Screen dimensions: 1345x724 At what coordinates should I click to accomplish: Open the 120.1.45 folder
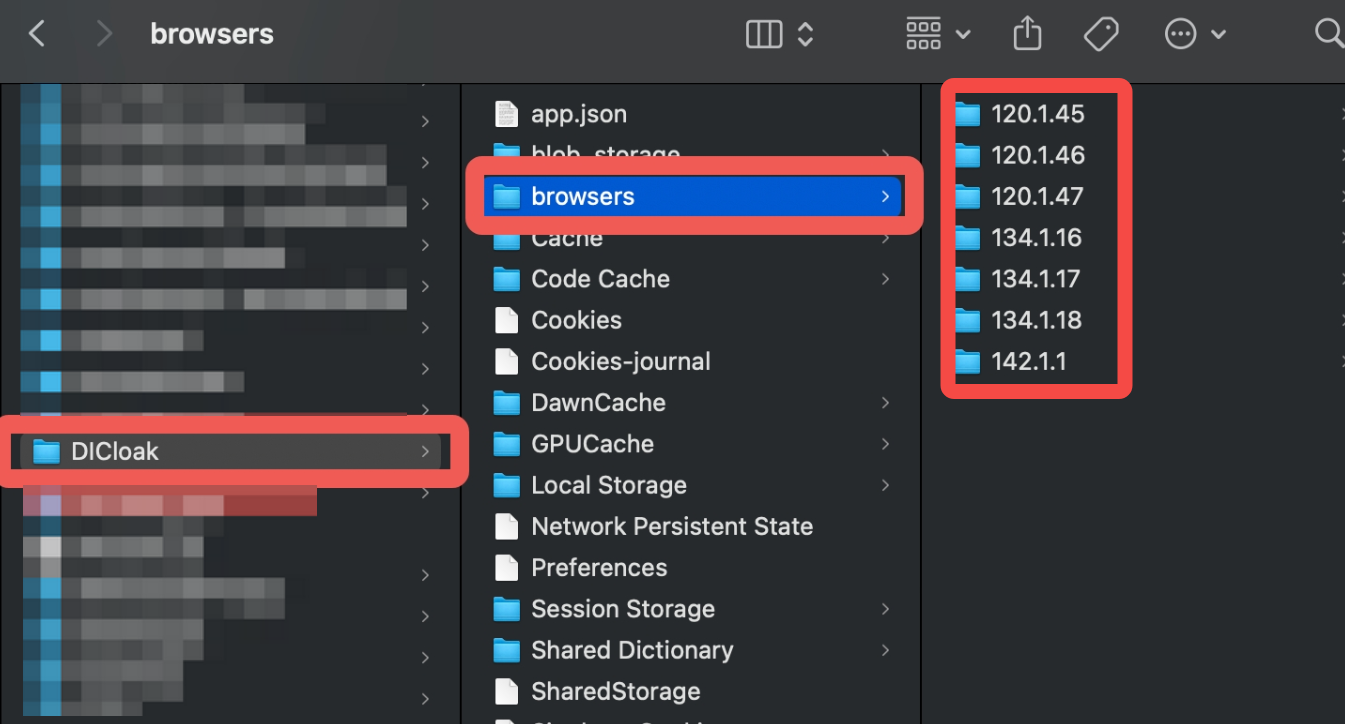click(1037, 114)
